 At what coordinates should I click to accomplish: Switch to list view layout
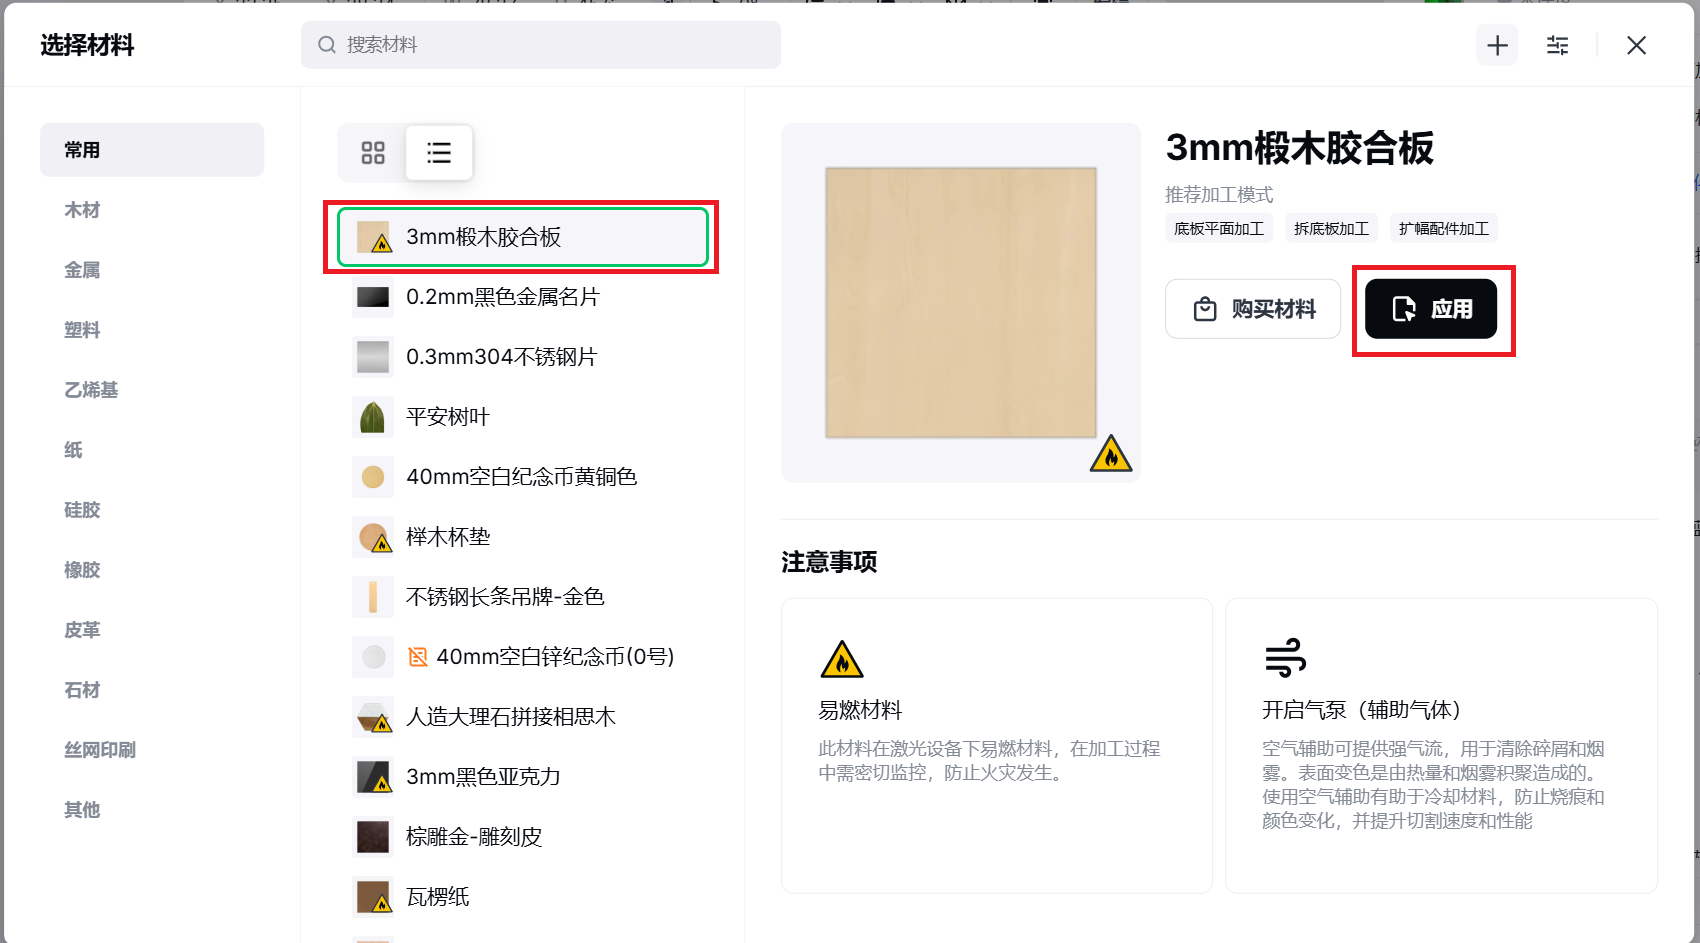439,152
